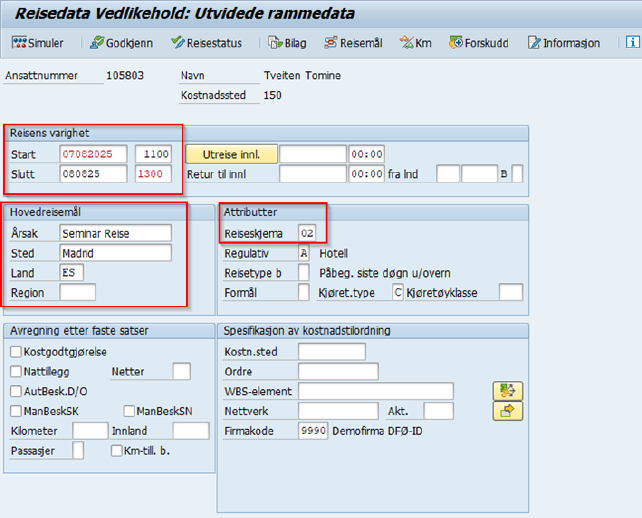This screenshot has width=642, height=518.
Task: Click the Start date field
Action: (x=93, y=154)
